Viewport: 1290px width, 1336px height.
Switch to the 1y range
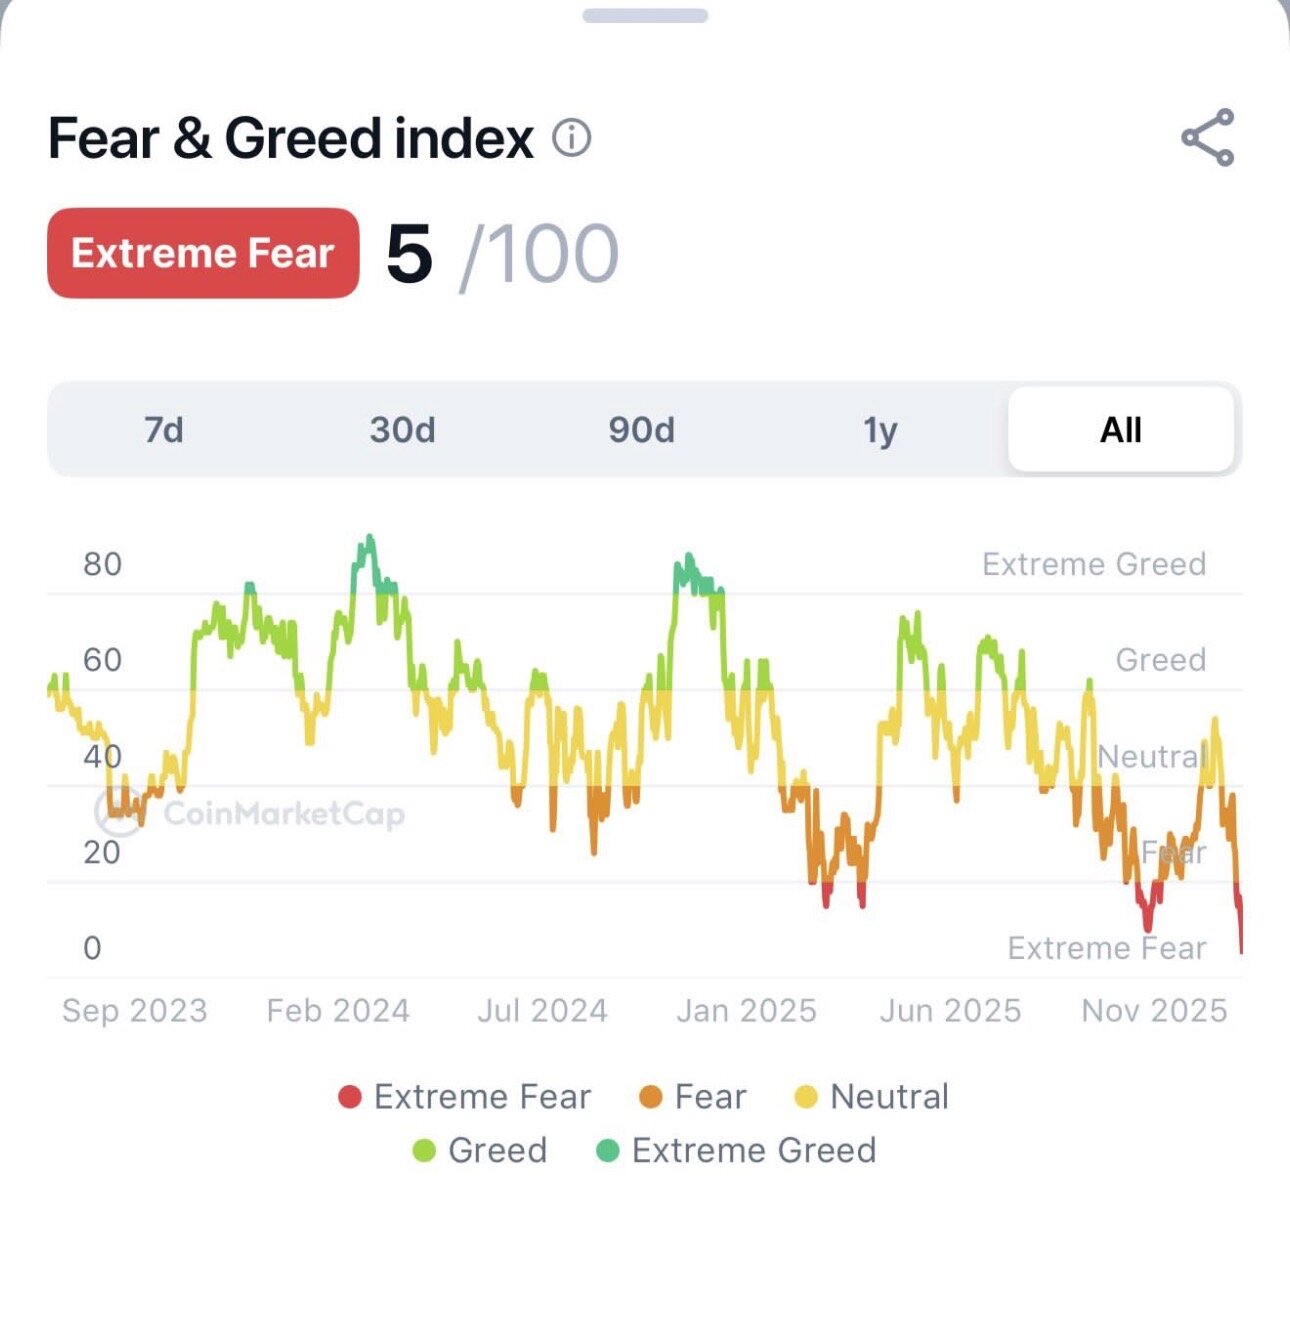tap(880, 430)
